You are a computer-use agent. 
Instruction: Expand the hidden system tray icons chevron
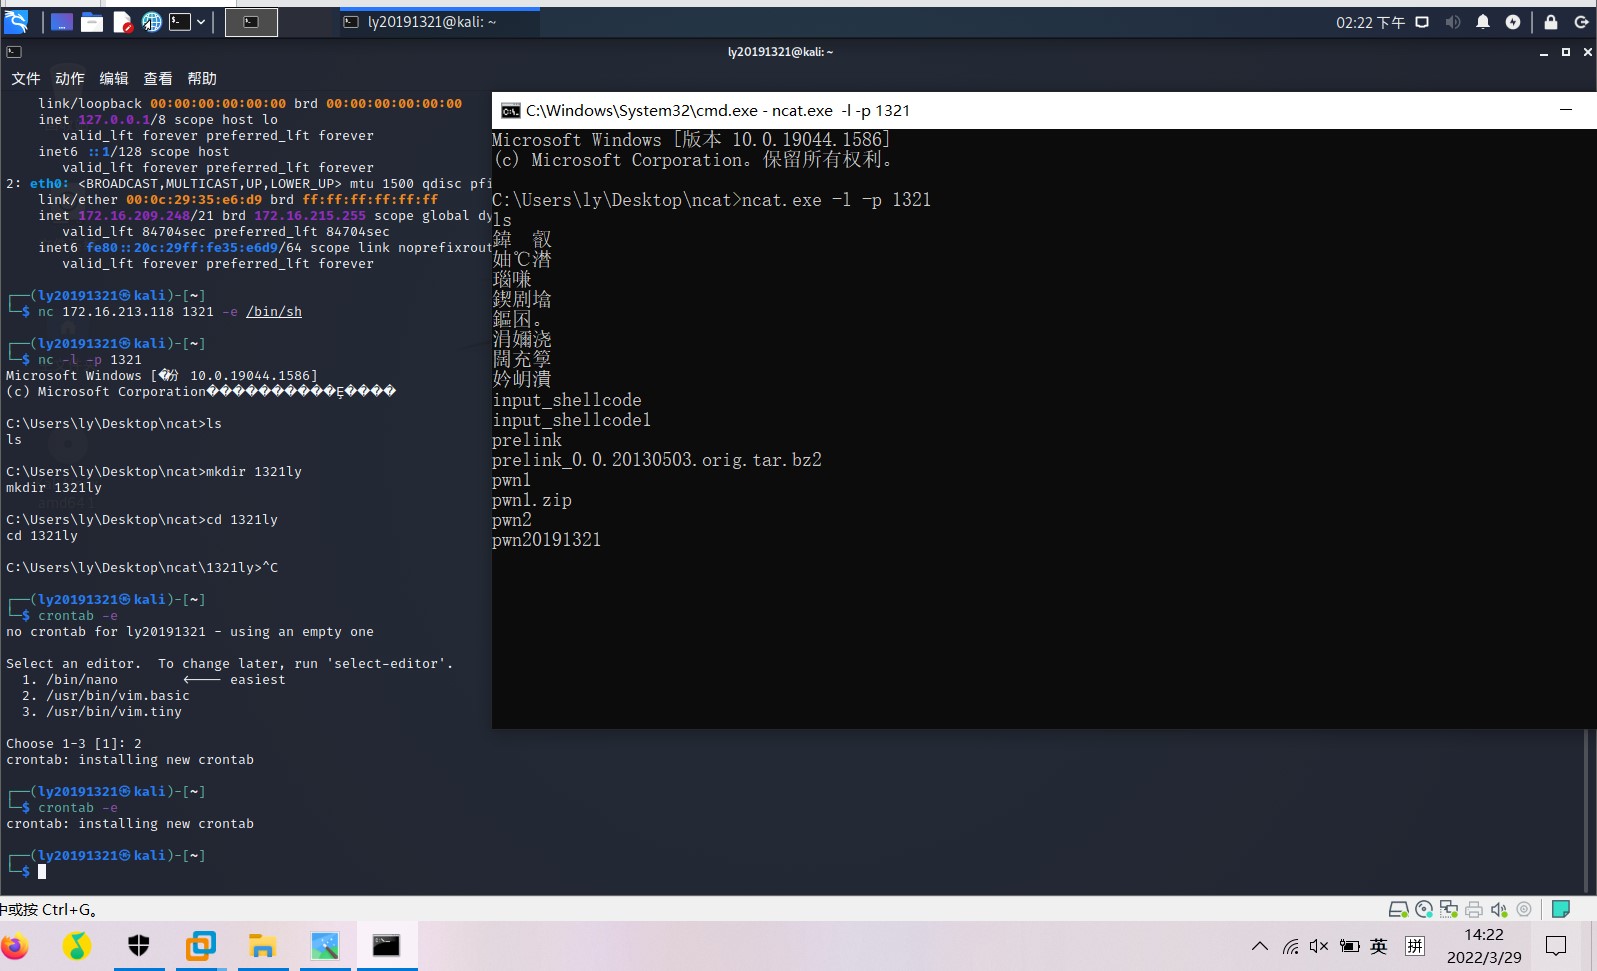1260,946
